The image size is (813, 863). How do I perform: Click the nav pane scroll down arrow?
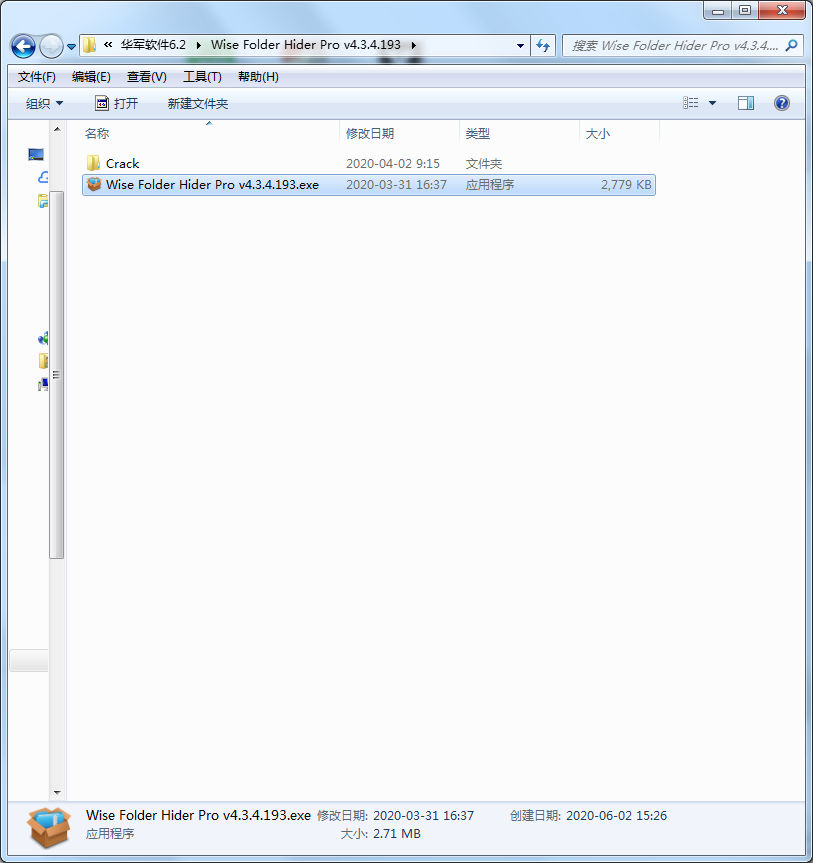coord(57,793)
